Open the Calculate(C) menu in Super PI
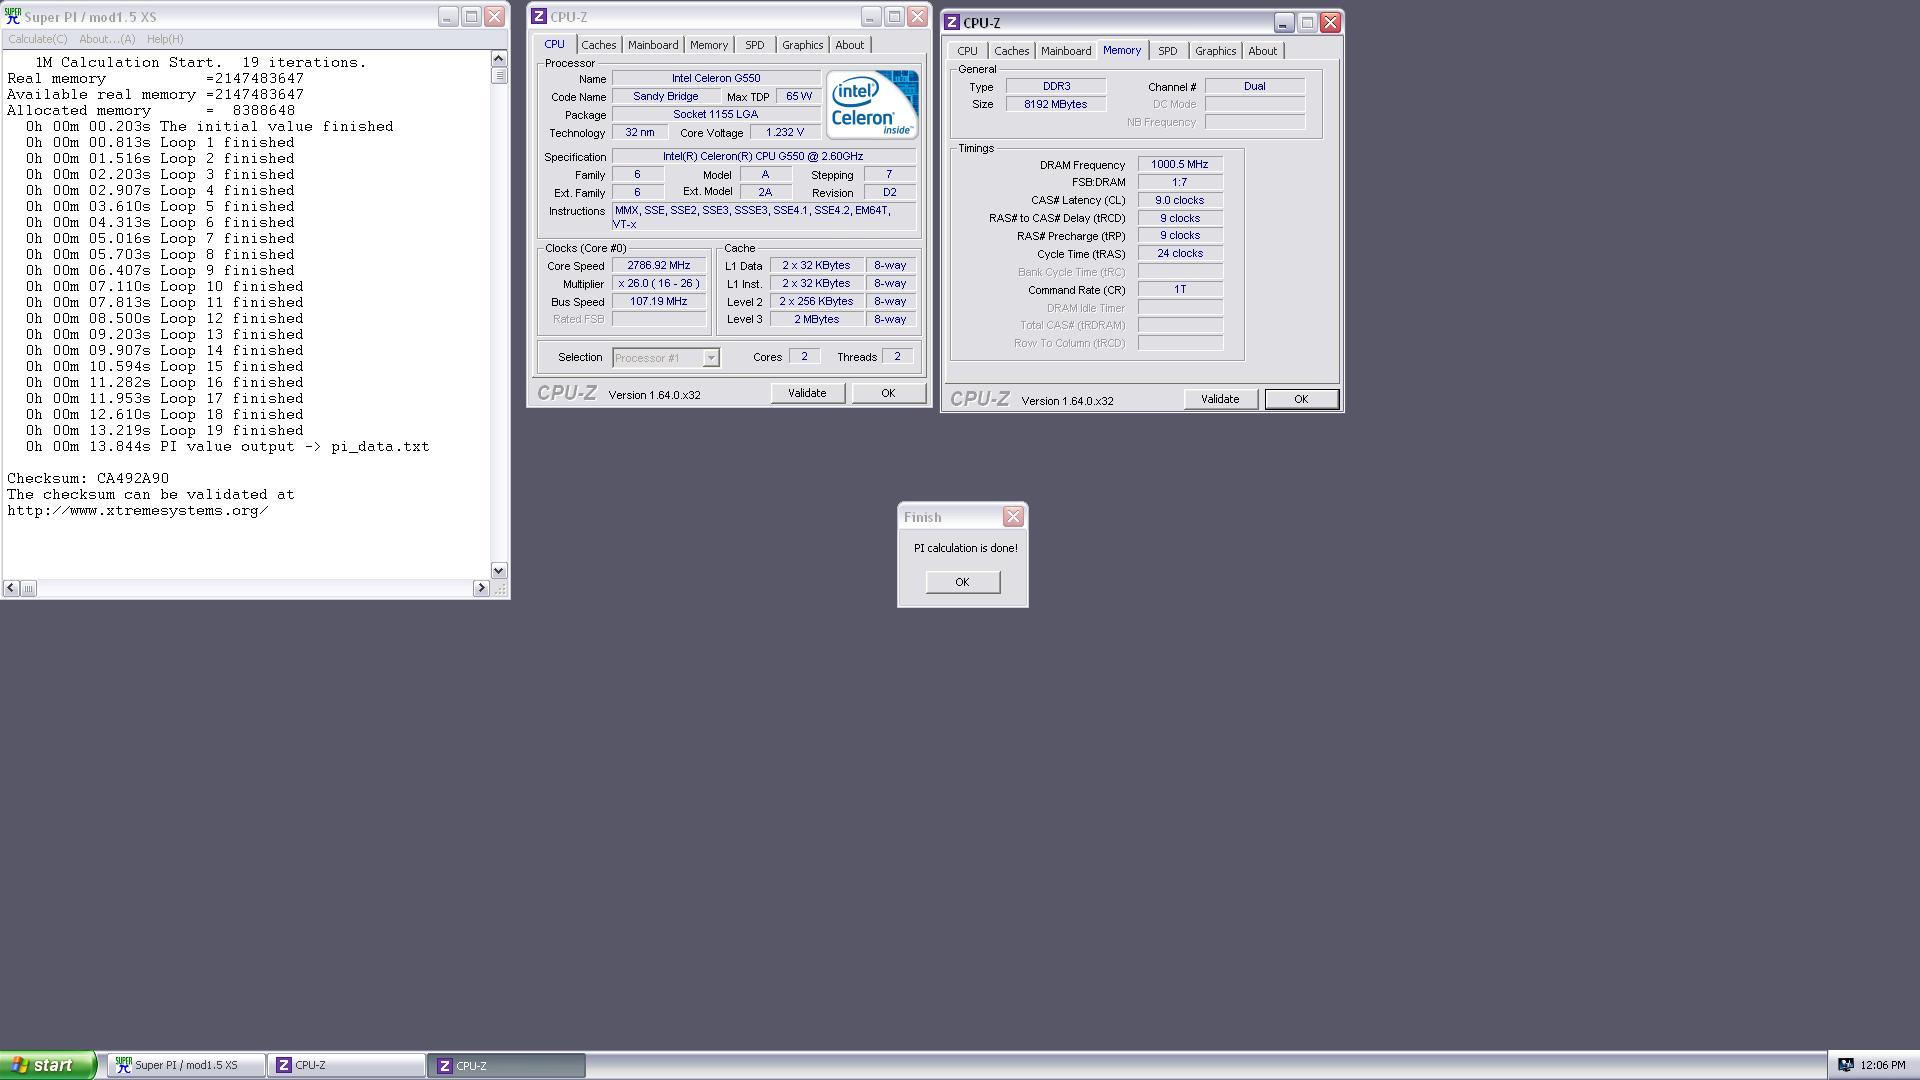 coord(37,39)
